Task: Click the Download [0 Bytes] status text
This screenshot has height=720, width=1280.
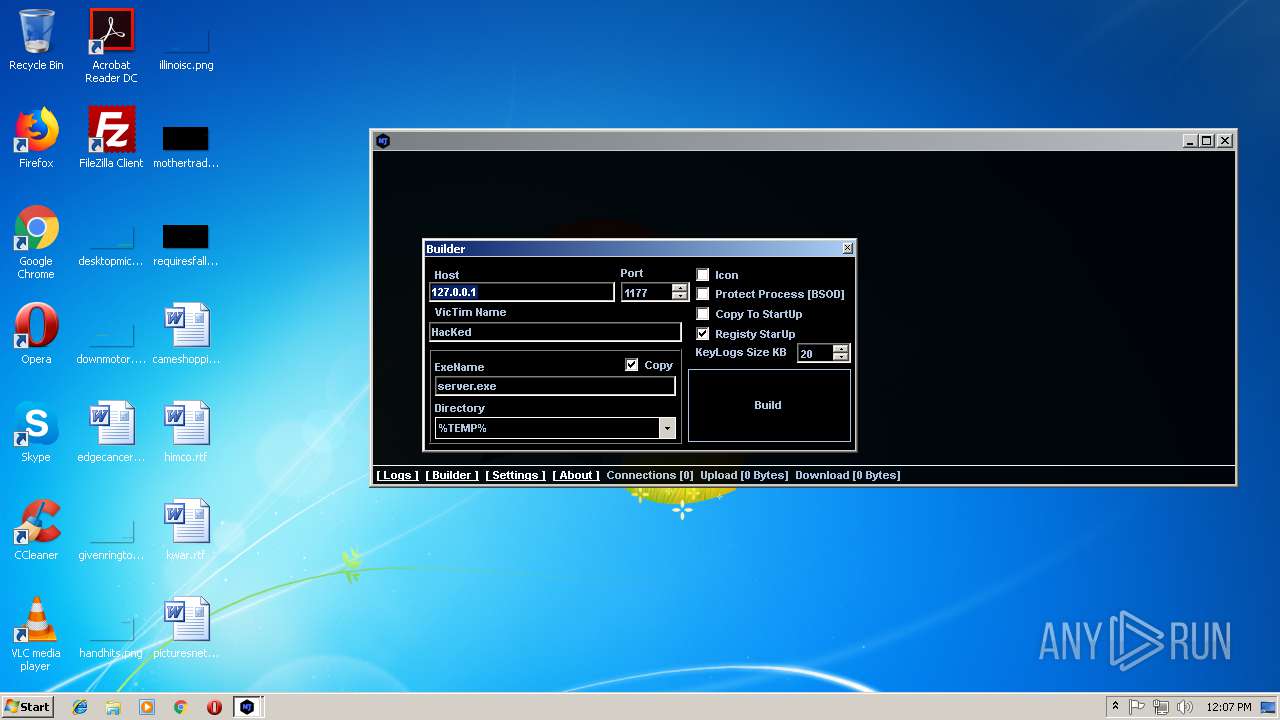Action: coord(848,475)
